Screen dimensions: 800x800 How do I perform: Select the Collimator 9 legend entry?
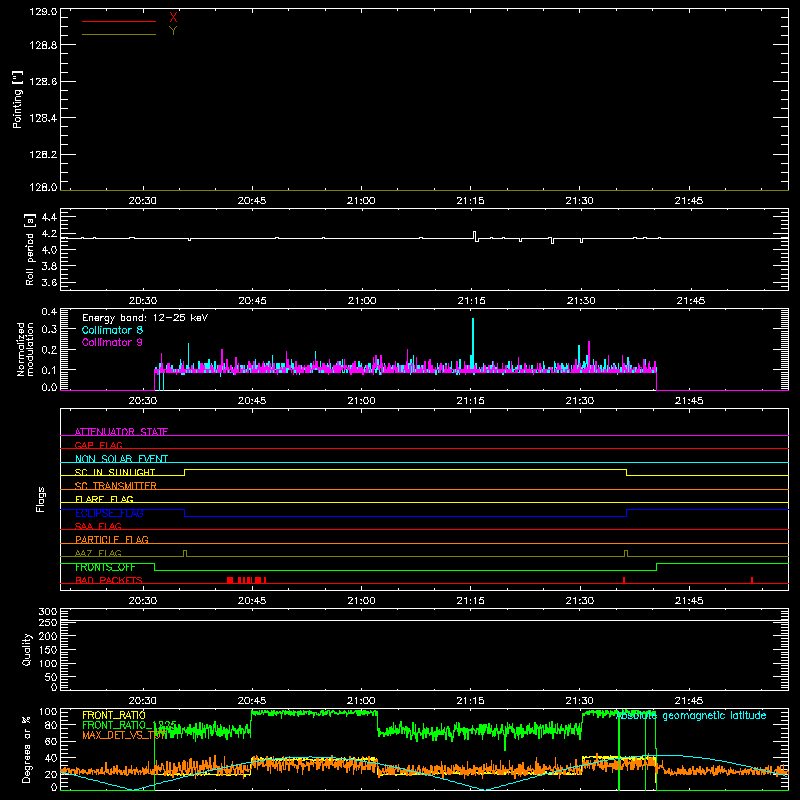pos(112,342)
